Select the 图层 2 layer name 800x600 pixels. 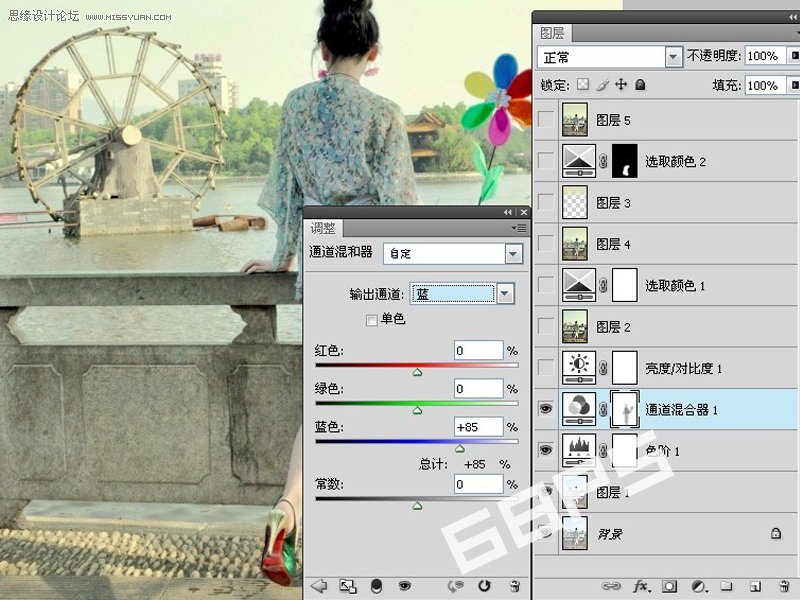tap(613, 327)
